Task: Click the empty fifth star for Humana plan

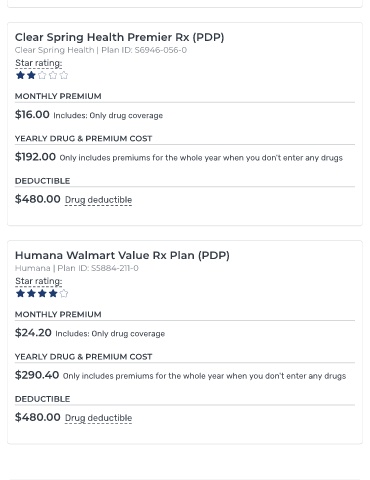Action: (64, 293)
